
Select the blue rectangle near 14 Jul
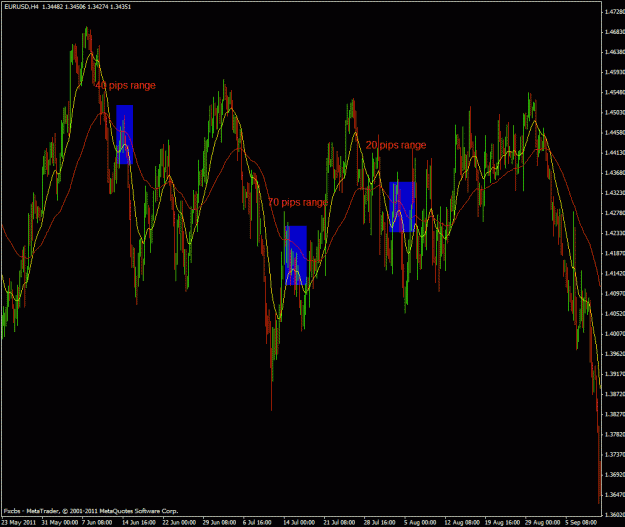point(296,256)
